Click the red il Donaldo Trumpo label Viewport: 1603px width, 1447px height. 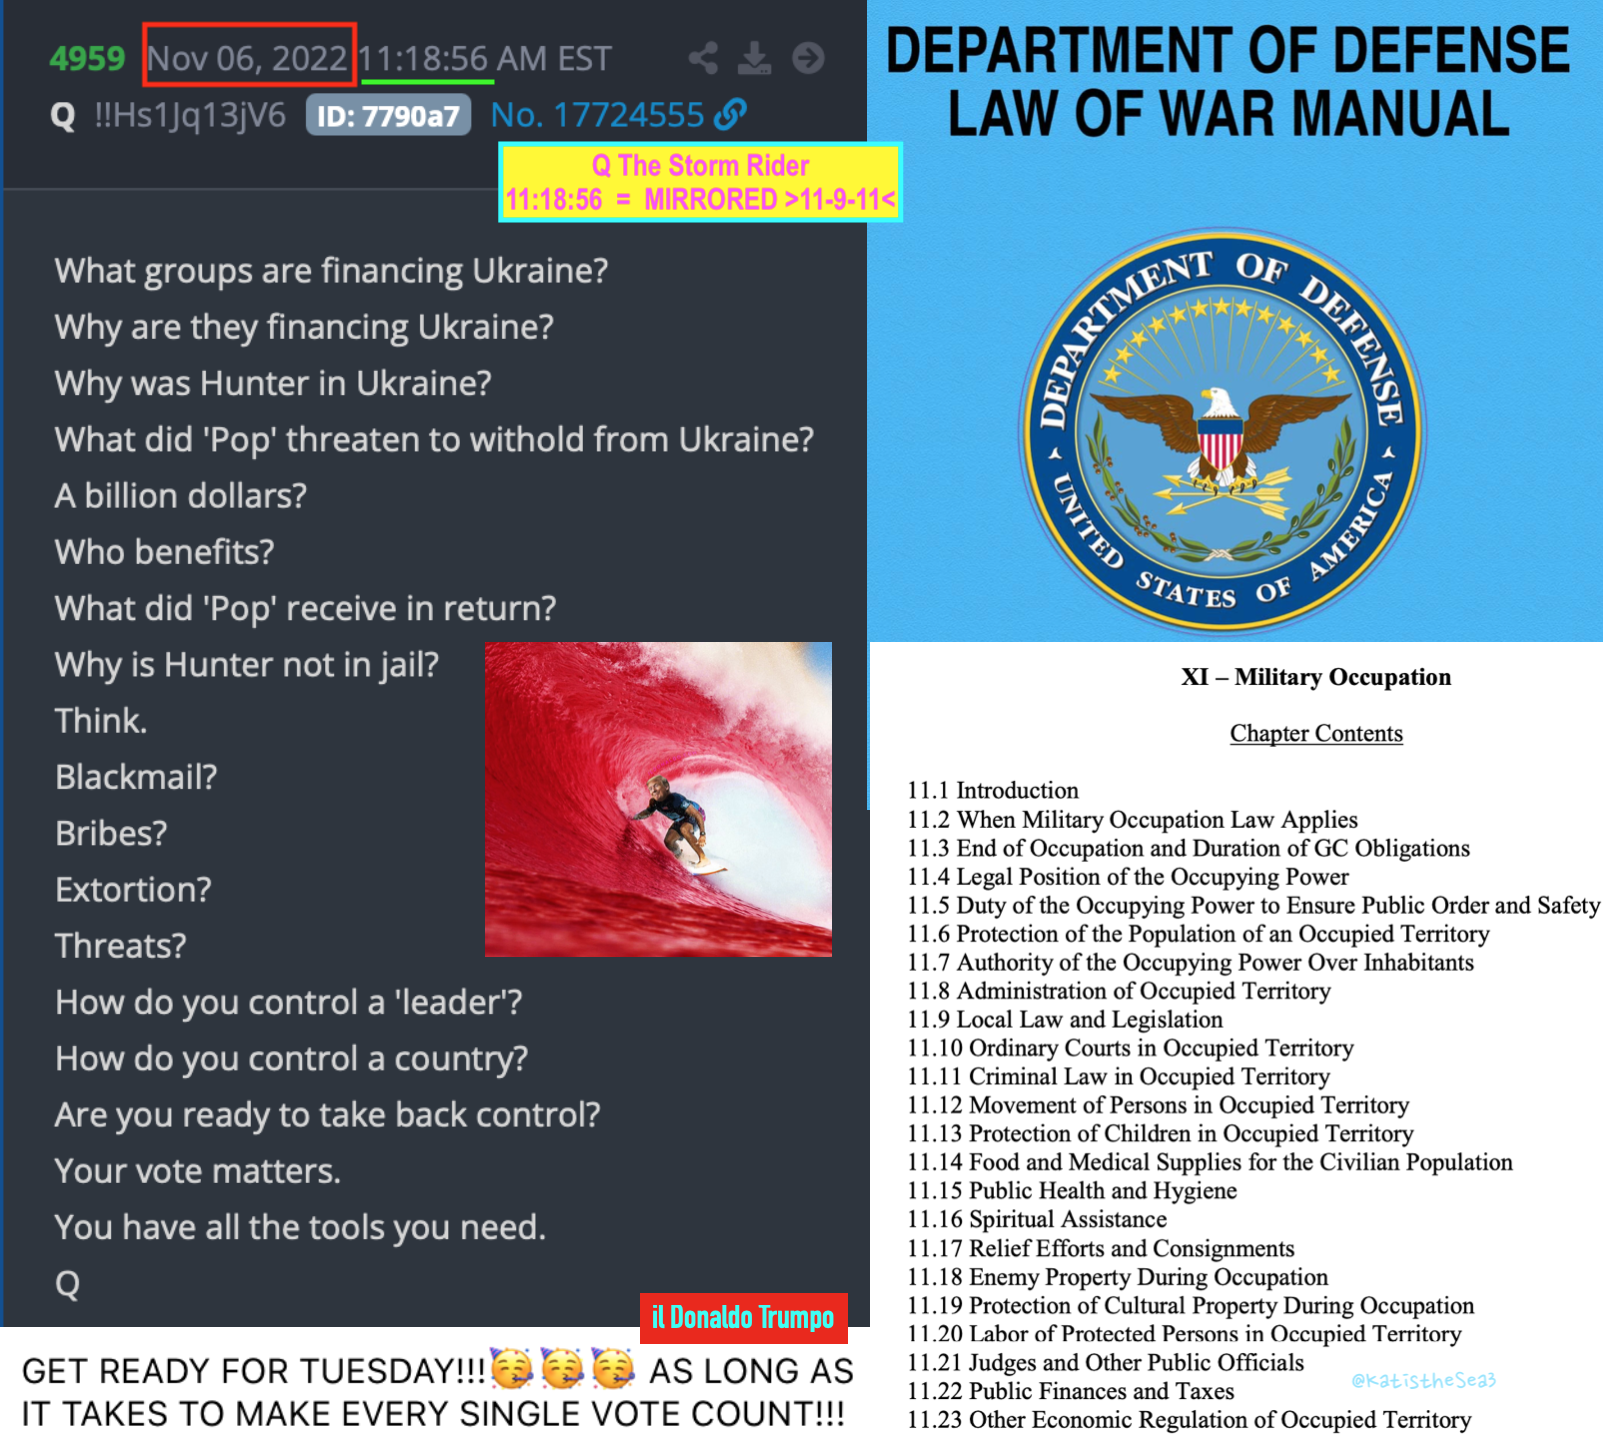pos(743,1318)
